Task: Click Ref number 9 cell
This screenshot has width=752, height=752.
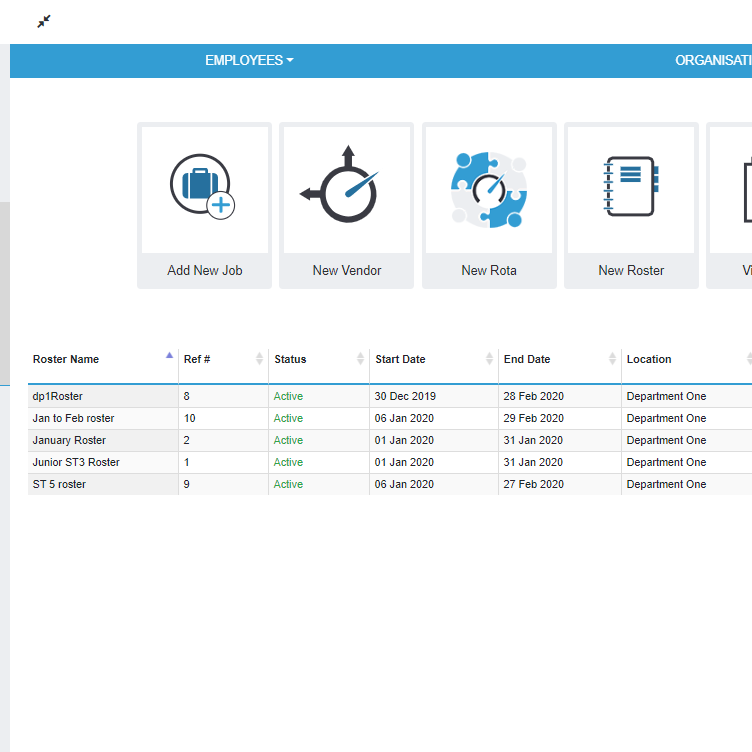Action: tap(223, 484)
